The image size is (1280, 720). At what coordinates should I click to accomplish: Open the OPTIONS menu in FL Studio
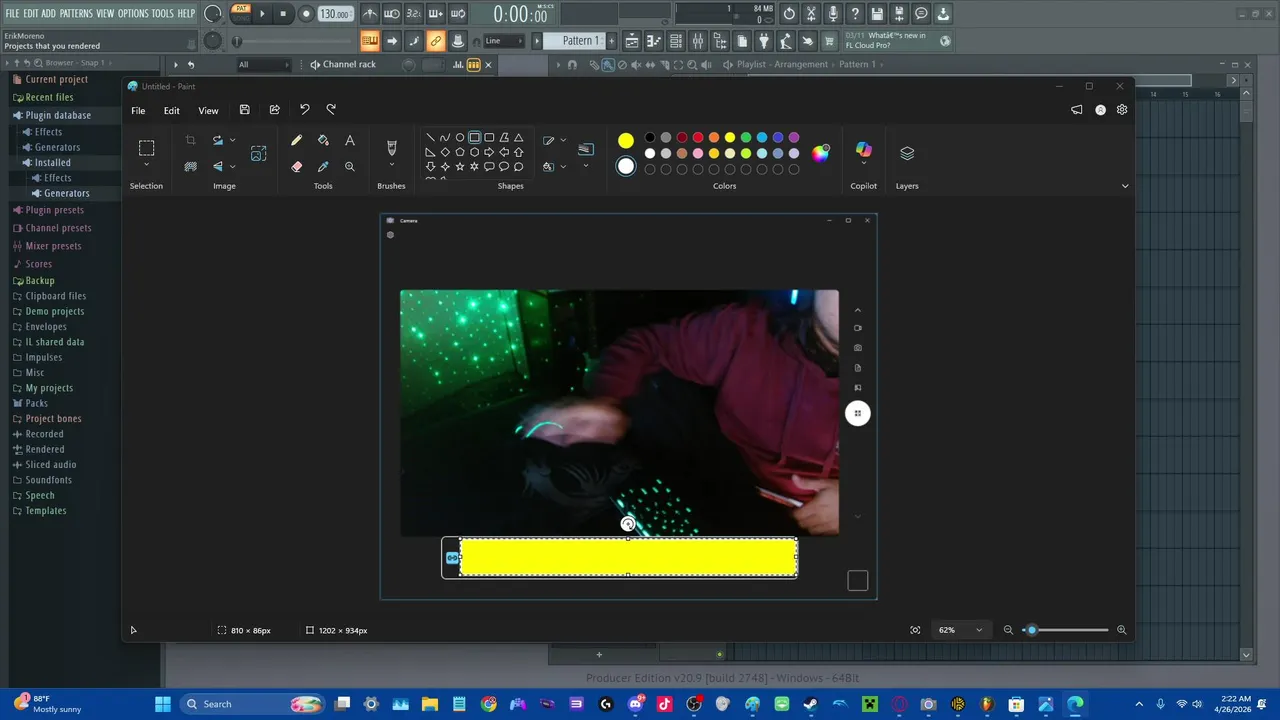coord(133,14)
